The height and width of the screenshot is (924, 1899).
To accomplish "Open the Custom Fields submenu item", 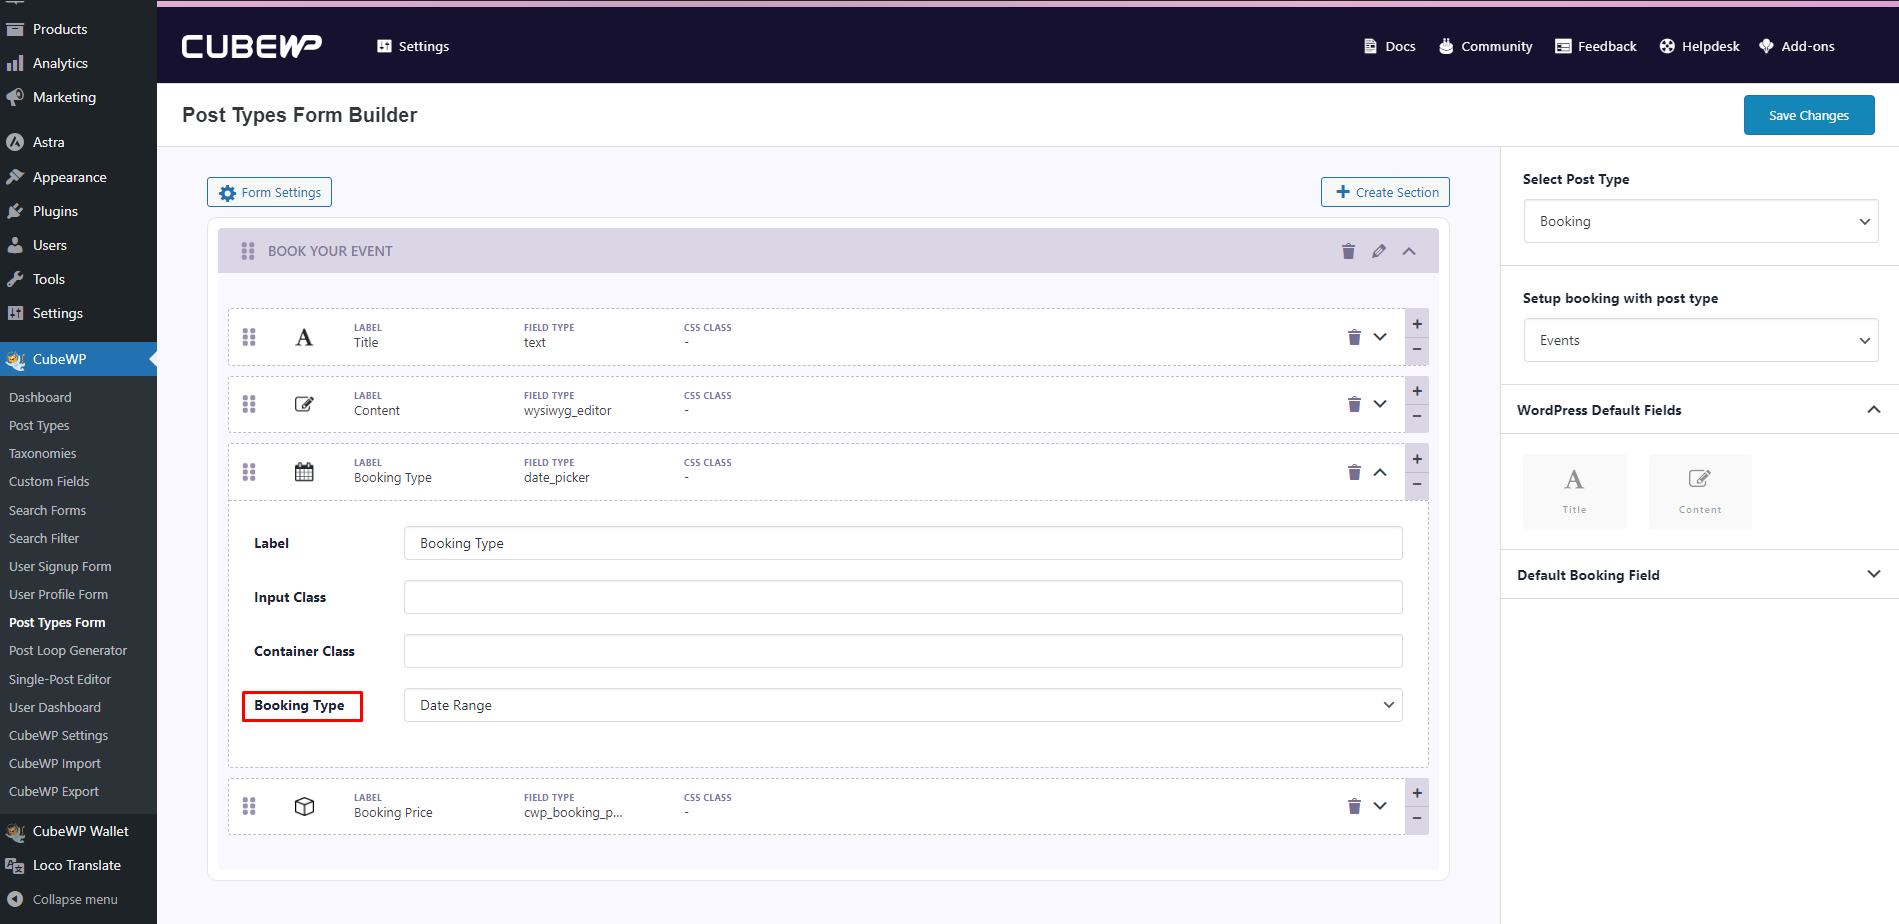I will tap(49, 481).
